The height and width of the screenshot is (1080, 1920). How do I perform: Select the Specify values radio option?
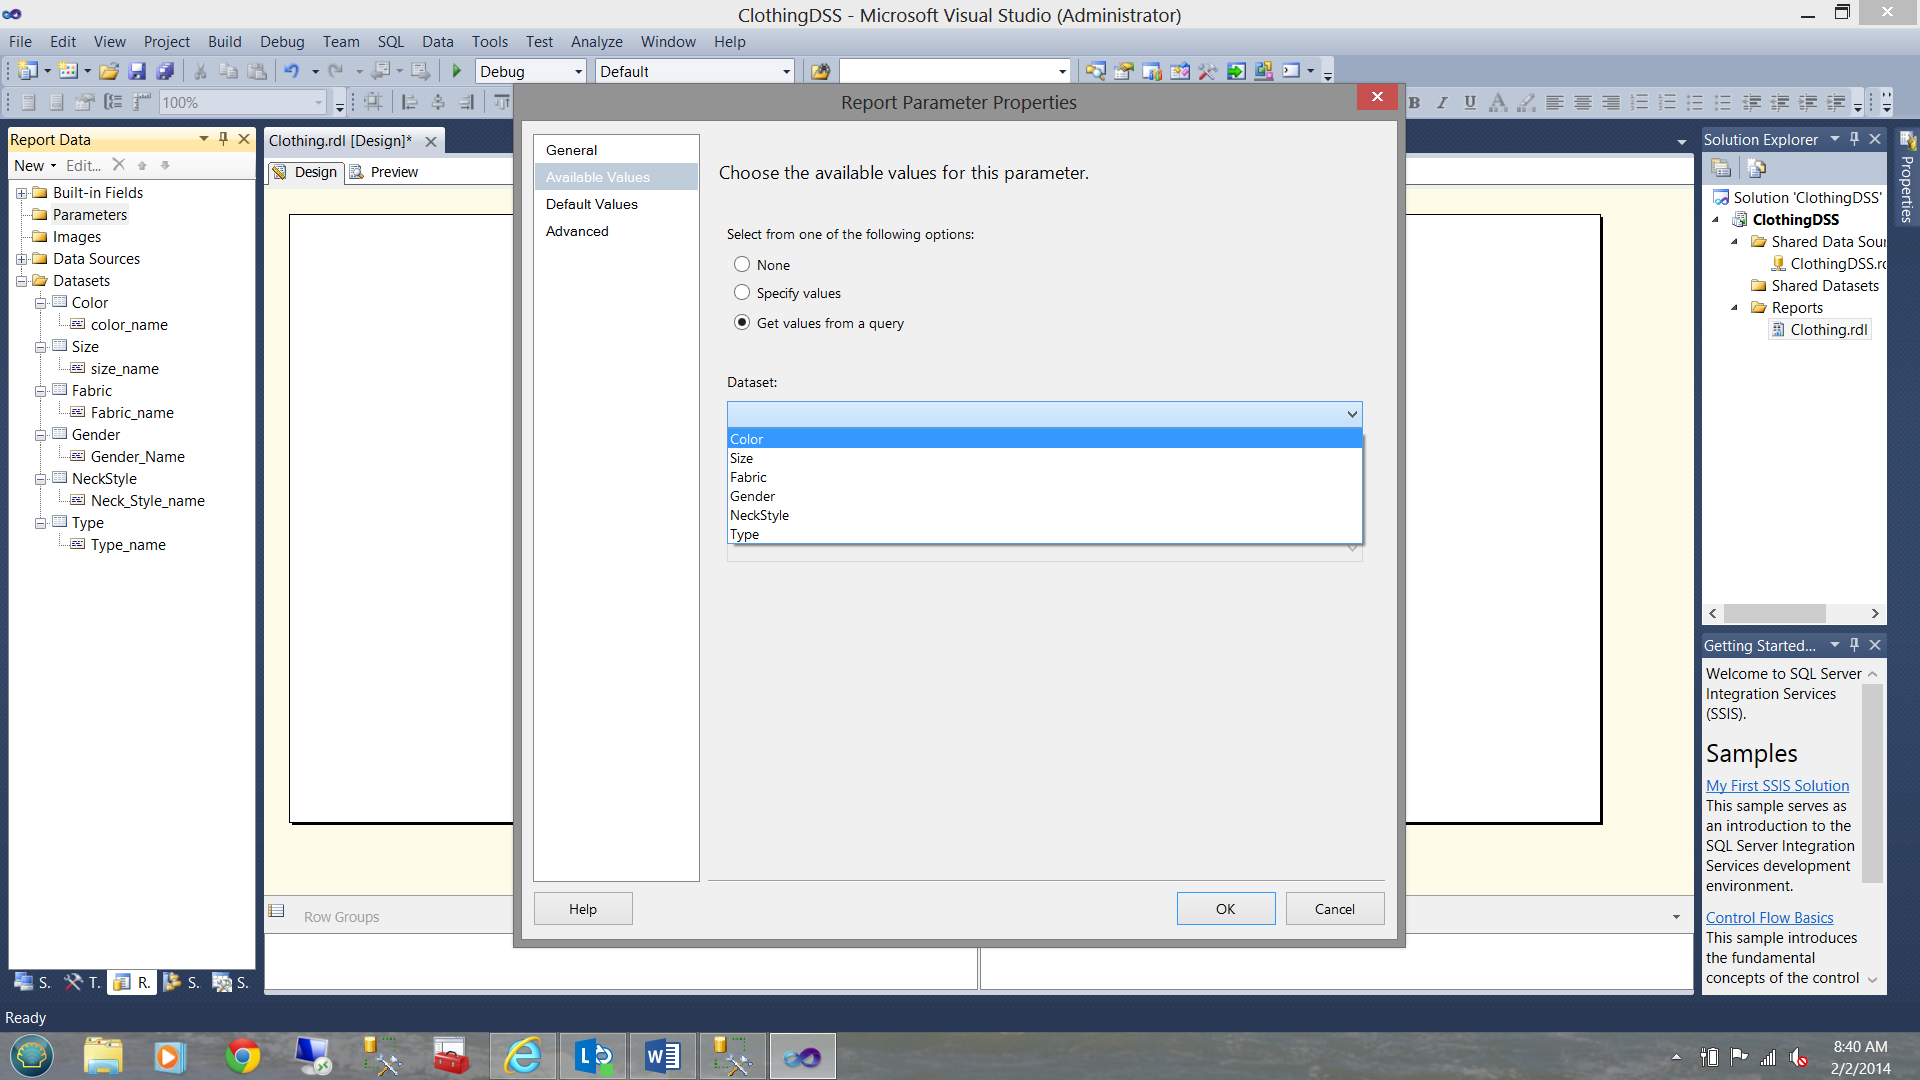(742, 293)
